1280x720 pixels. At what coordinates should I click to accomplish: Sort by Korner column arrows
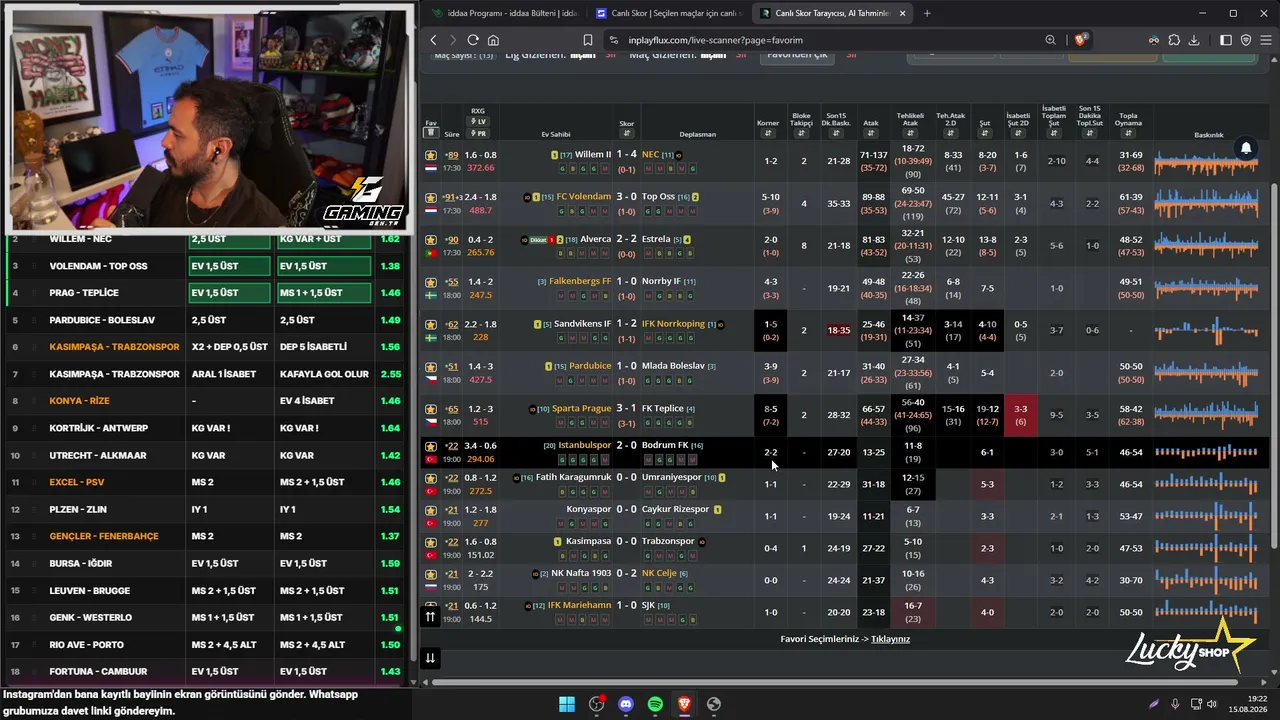point(768,134)
